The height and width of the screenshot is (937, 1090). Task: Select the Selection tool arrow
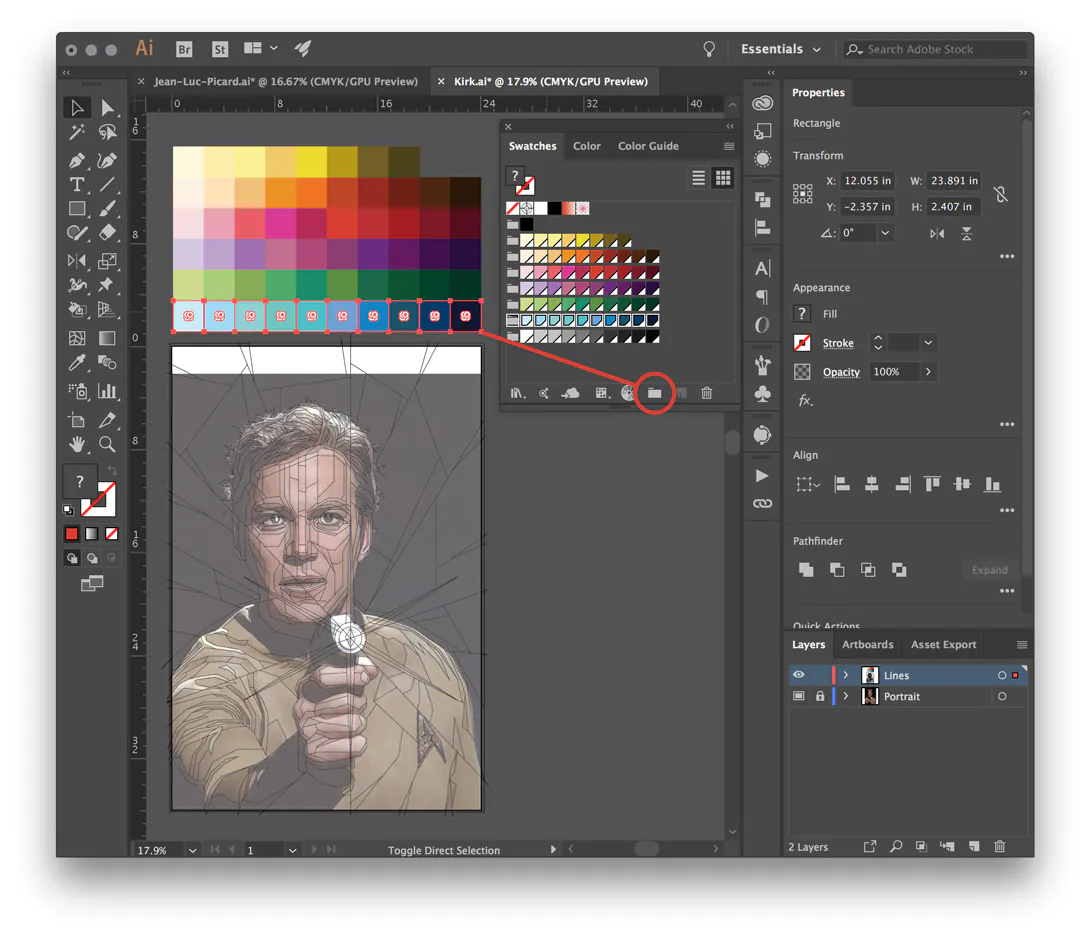coord(76,108)
